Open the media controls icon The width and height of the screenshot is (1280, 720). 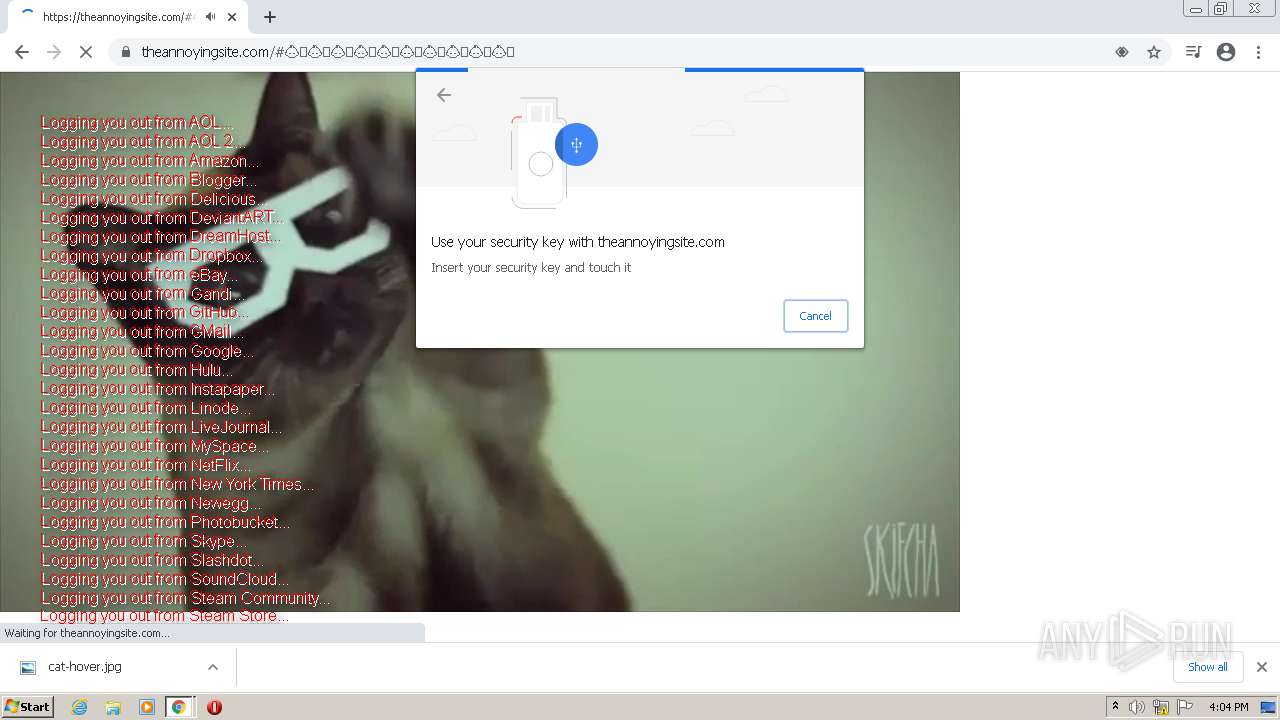tap(1193, 52)
